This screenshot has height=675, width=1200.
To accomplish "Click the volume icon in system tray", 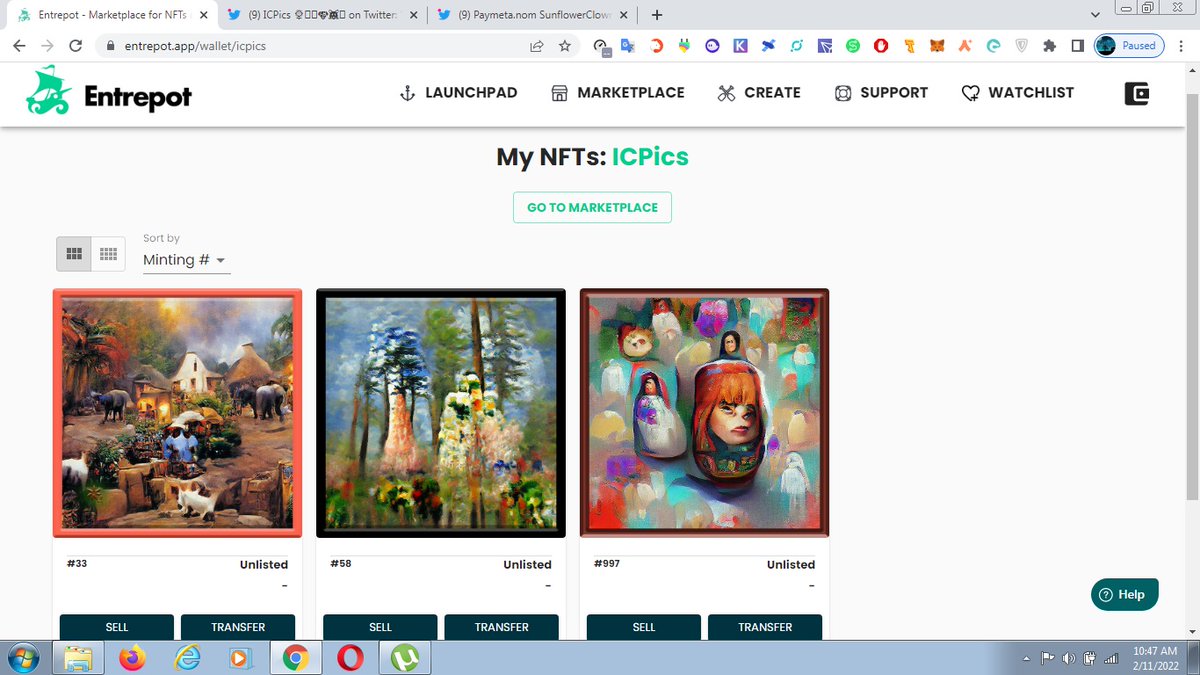I will tap(1069, 658).
